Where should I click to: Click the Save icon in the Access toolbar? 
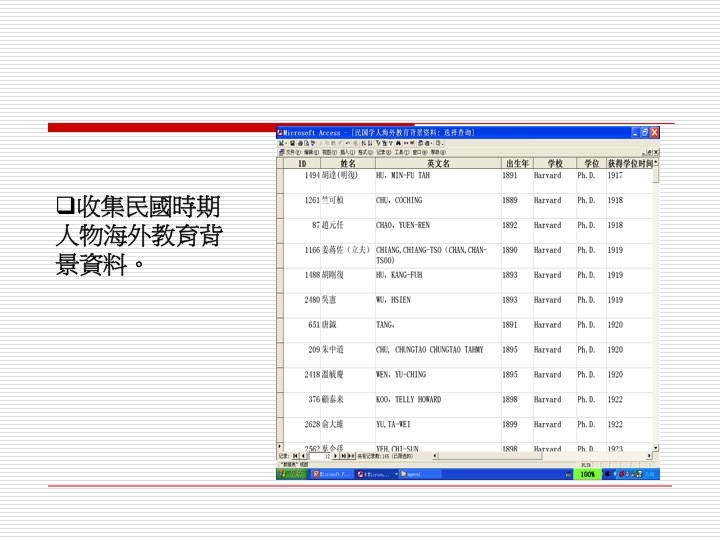tap(292, 143)
